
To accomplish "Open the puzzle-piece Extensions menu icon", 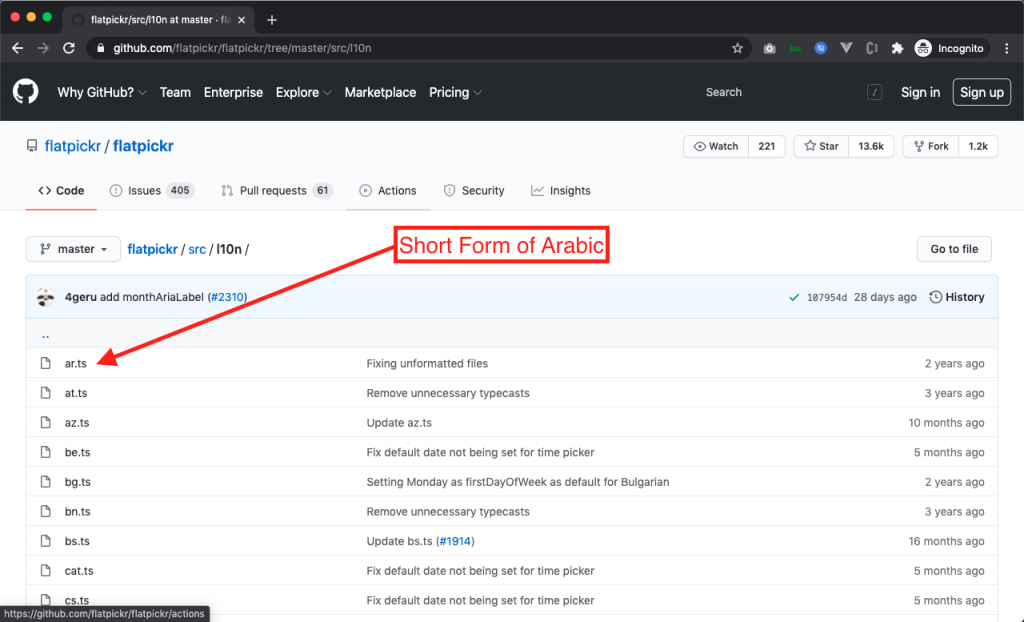I will 897,48.
